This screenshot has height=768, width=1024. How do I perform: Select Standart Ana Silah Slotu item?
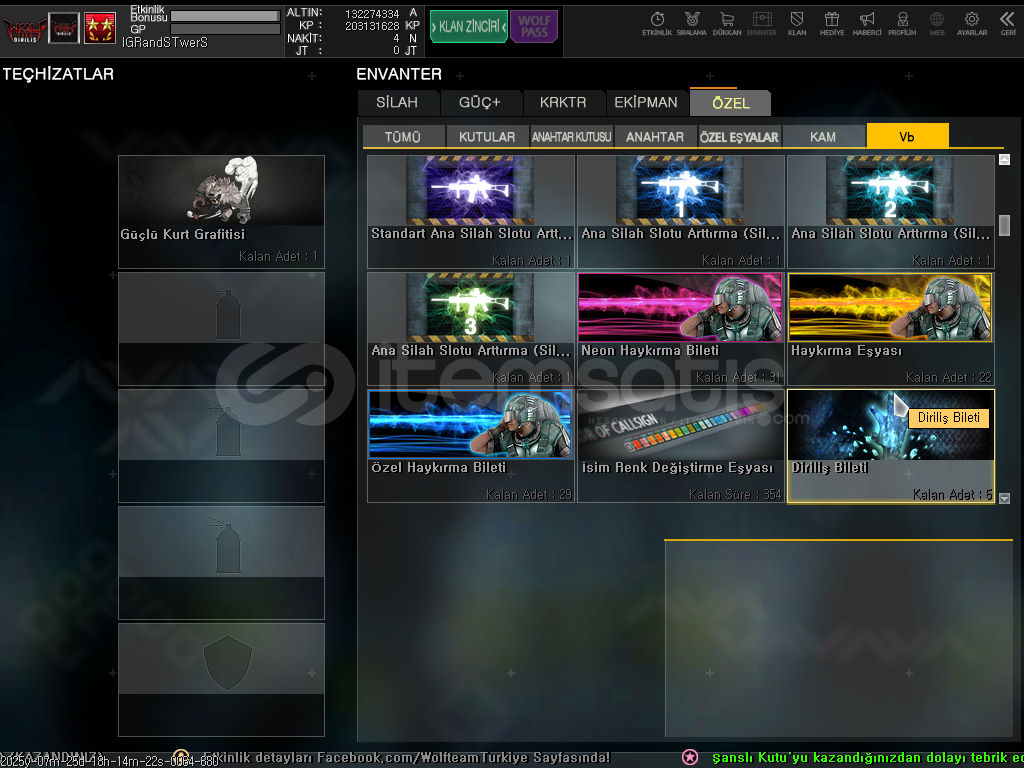tap(471, 212)
